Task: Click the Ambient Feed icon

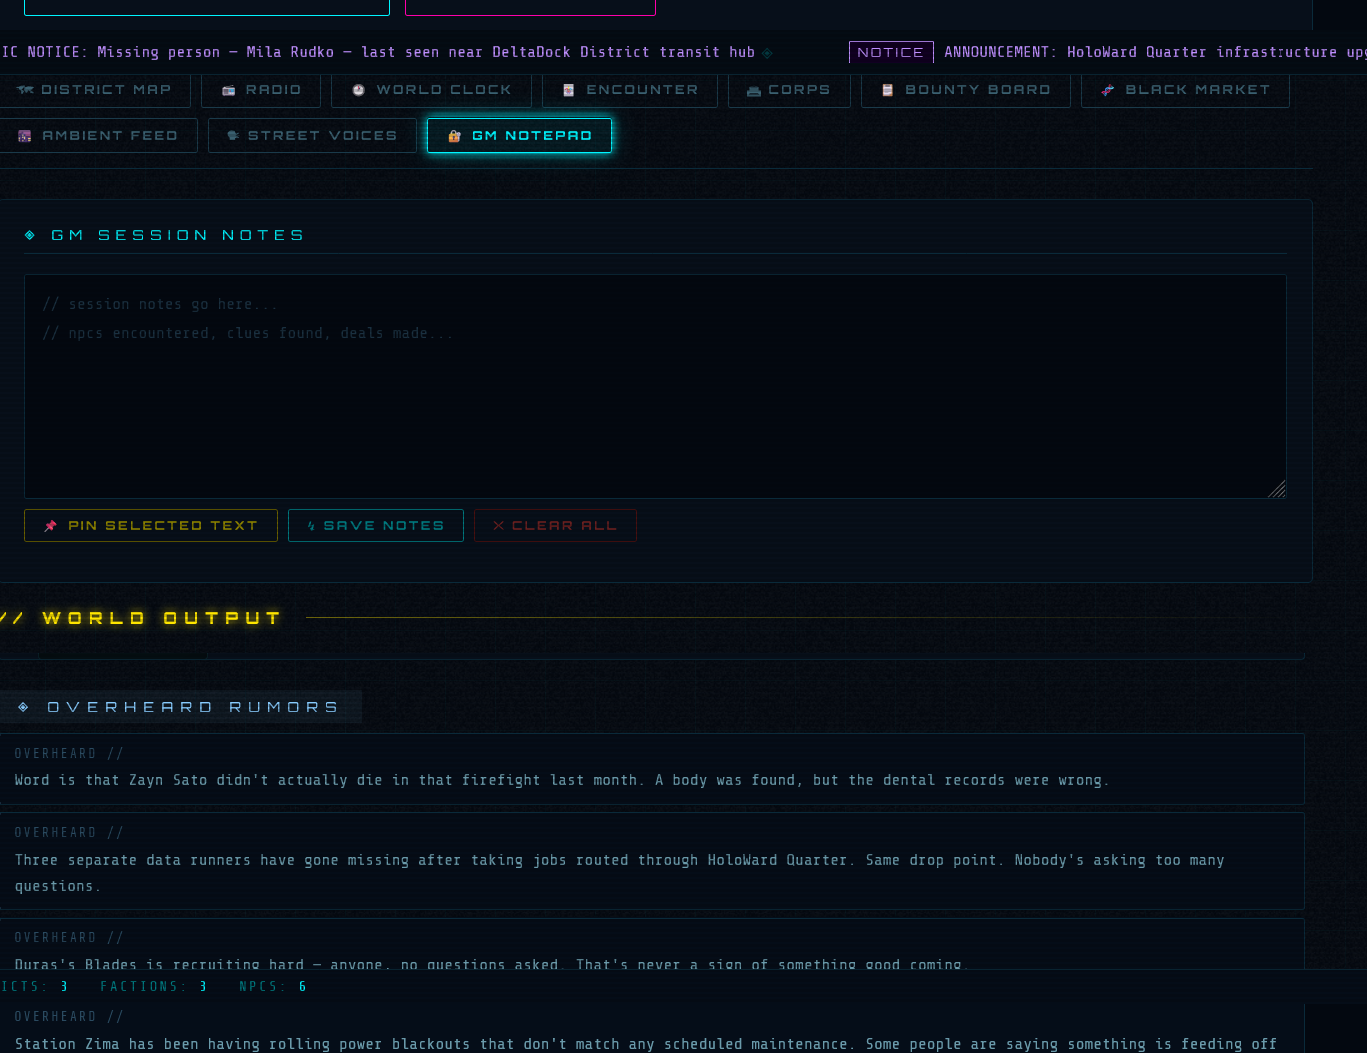Action: point(25,136)
